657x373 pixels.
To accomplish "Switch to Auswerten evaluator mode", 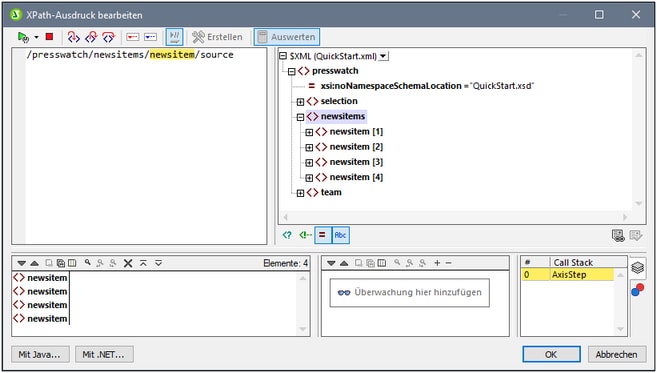I will click(287, 37).
